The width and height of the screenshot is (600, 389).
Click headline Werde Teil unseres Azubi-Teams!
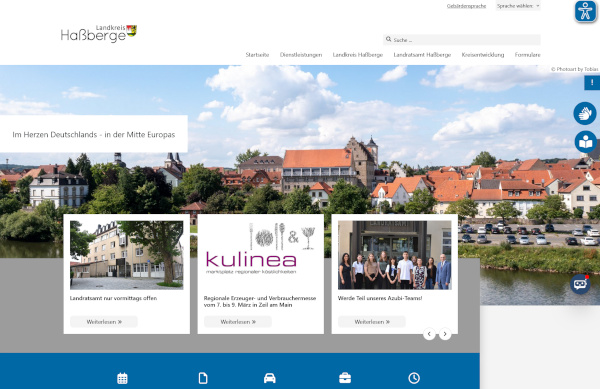coord(380,298)
